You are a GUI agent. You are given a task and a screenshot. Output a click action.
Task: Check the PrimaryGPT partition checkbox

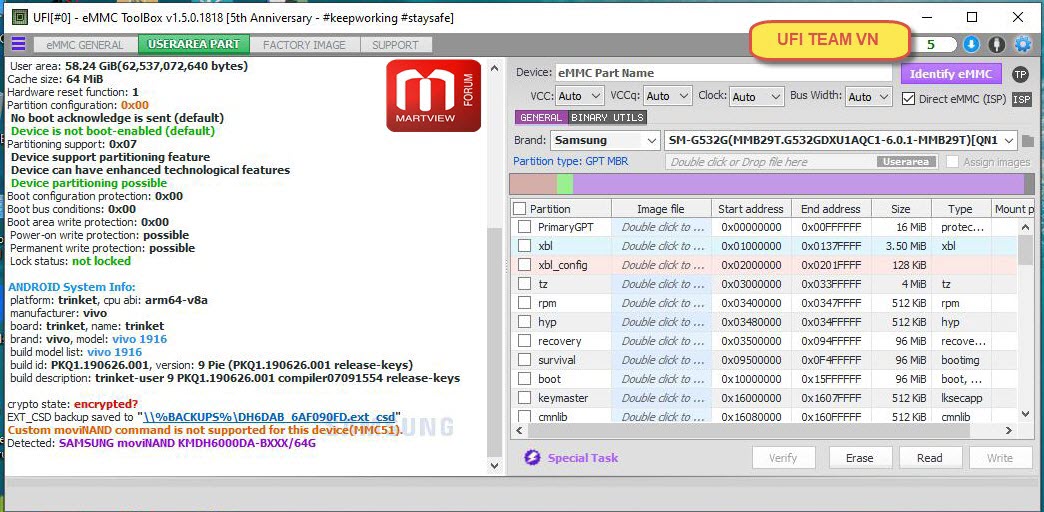tap(525, 227)
